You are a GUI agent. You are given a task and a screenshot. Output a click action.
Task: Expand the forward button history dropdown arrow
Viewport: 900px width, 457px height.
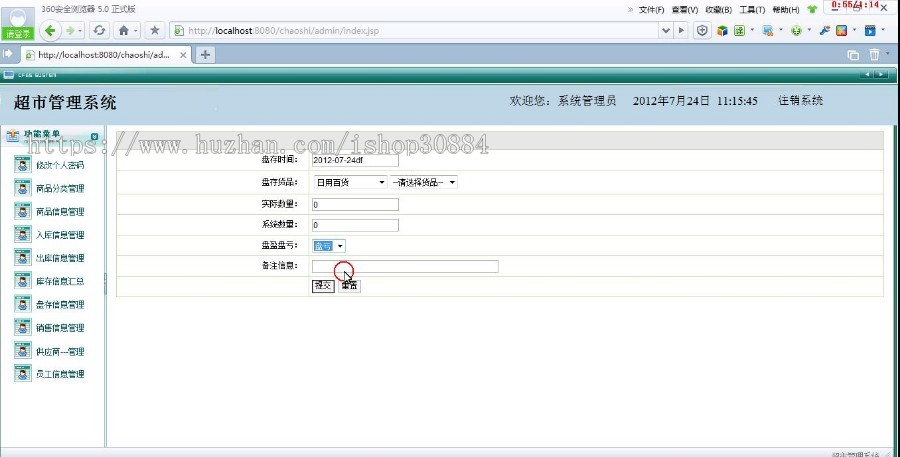coord(80,31)
